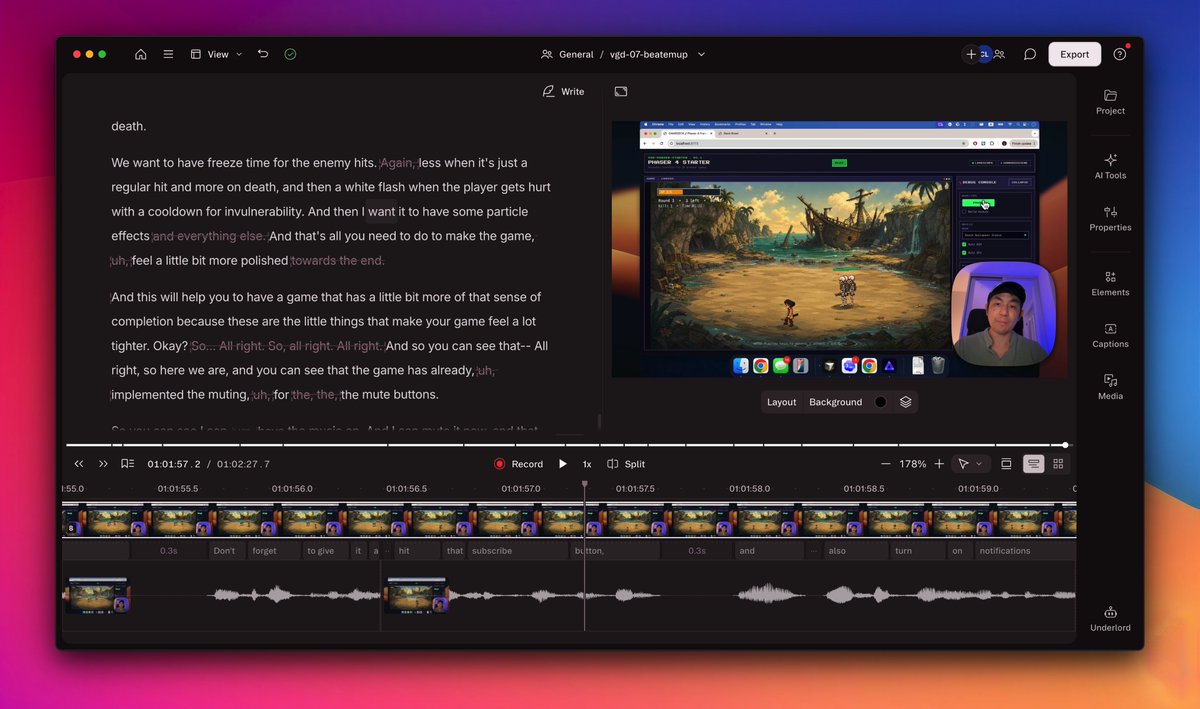Open the hamburger menu in the top bar
This screenshot has width=1200, height=709.
coord(168,54)
